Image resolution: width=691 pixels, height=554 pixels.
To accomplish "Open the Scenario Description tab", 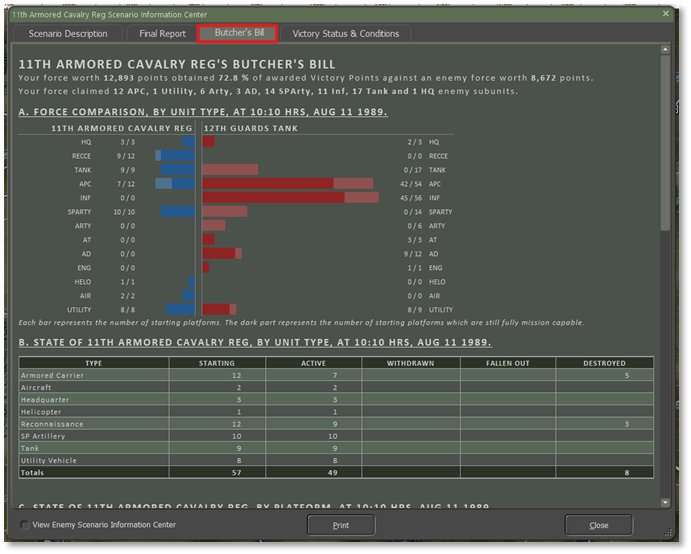I will pyautogui.click(x=68, y=34).
